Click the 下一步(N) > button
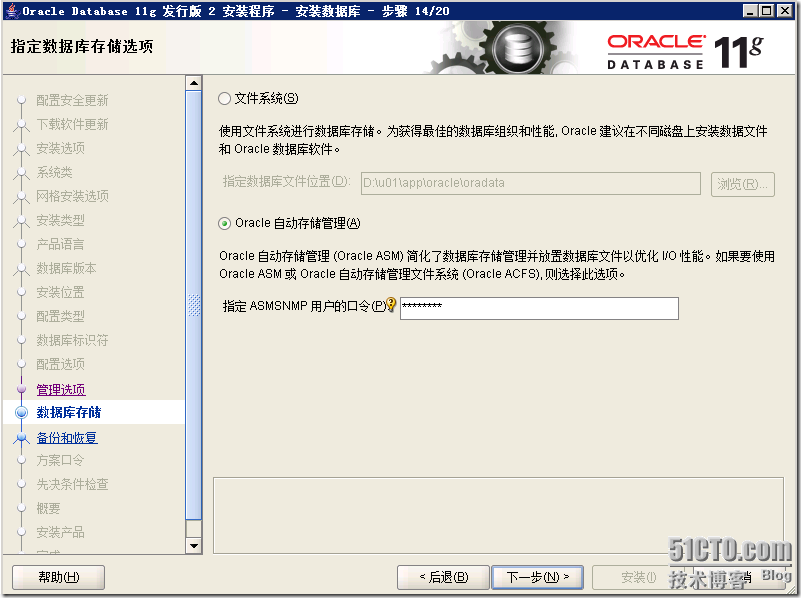 537,578
